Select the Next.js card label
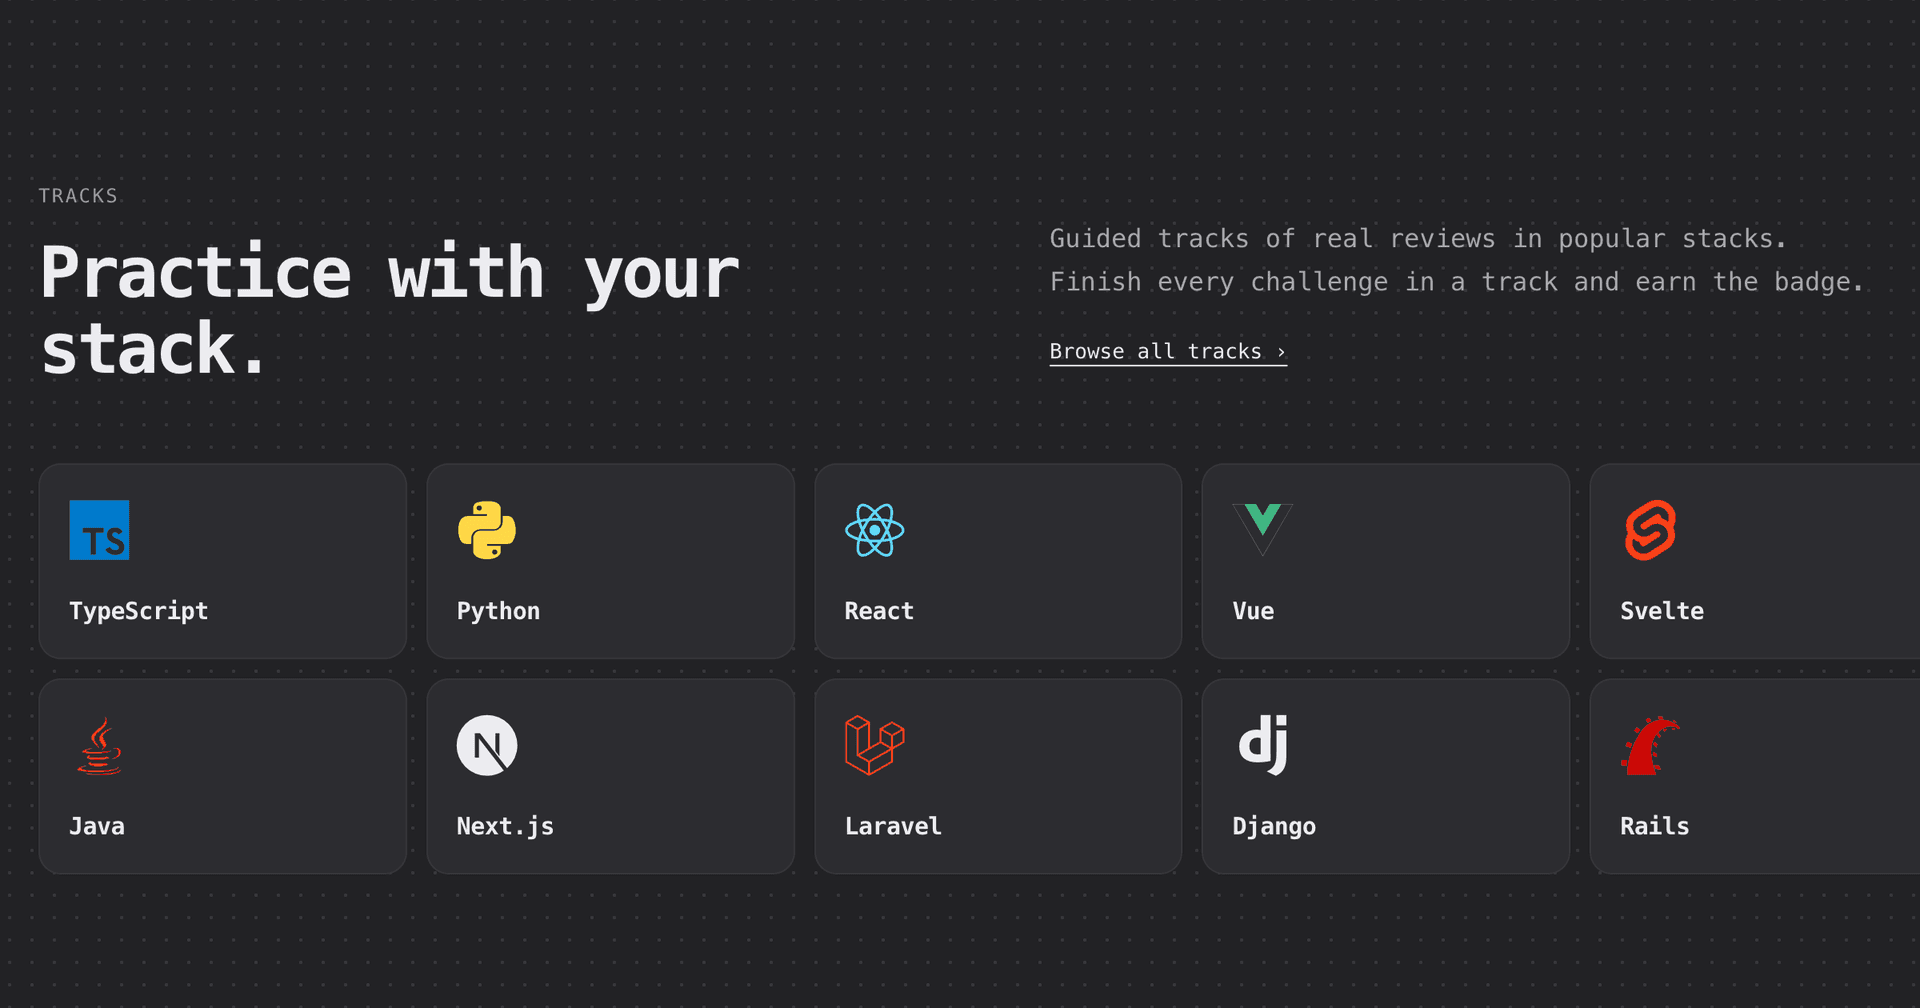The width and height of the screenshot is (1920, 1008). [505, 826]
